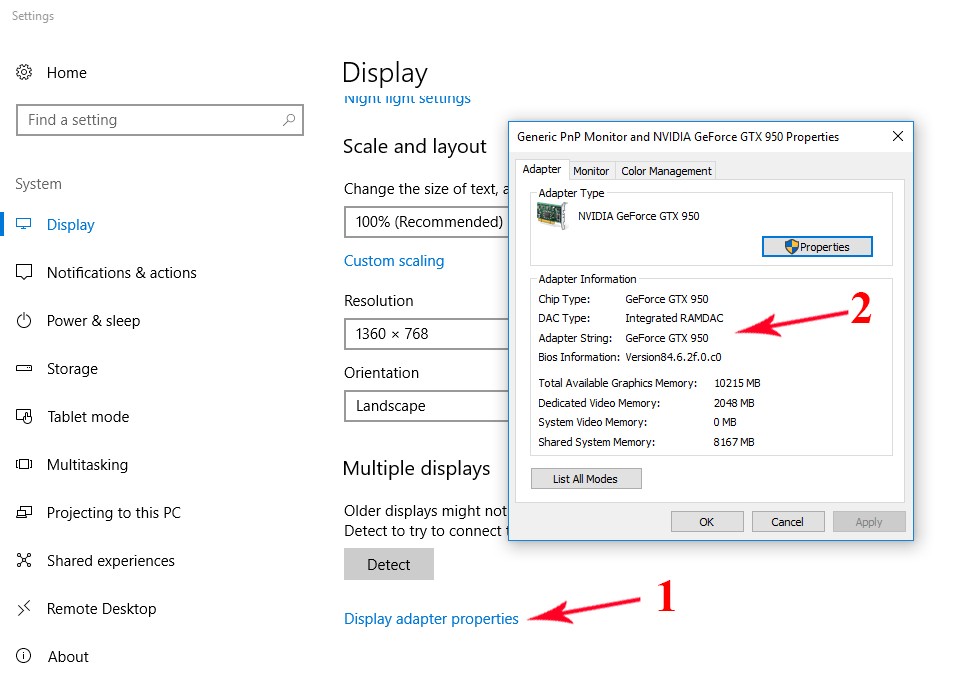Open Storage settings
This screenshot has height=681, width=955.
tap(72, 369)
